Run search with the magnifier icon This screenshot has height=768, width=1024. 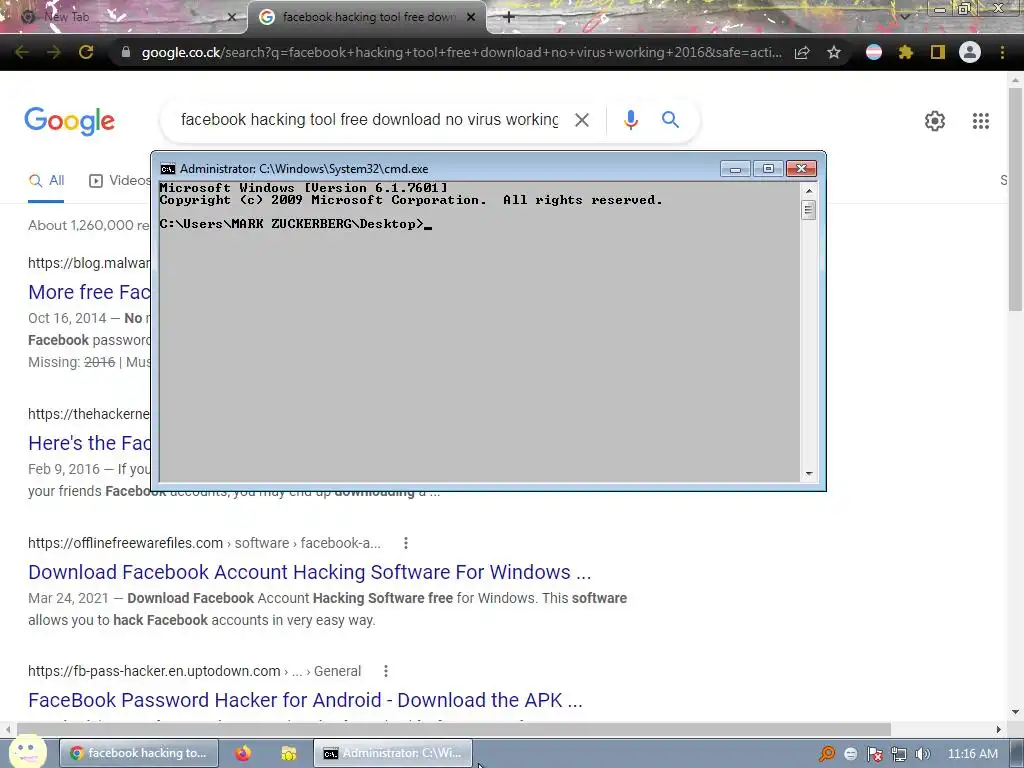(670, 120)
